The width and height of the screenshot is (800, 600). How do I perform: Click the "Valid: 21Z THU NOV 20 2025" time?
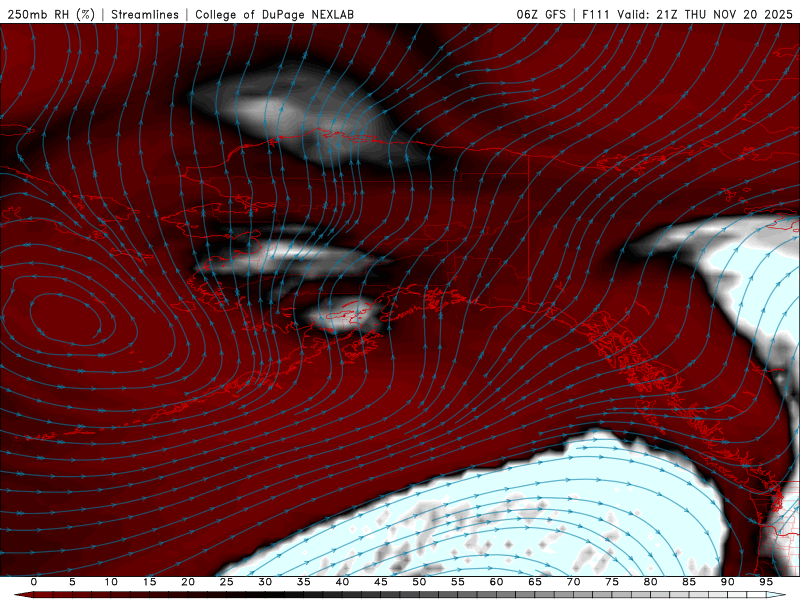tap(705, 14)
